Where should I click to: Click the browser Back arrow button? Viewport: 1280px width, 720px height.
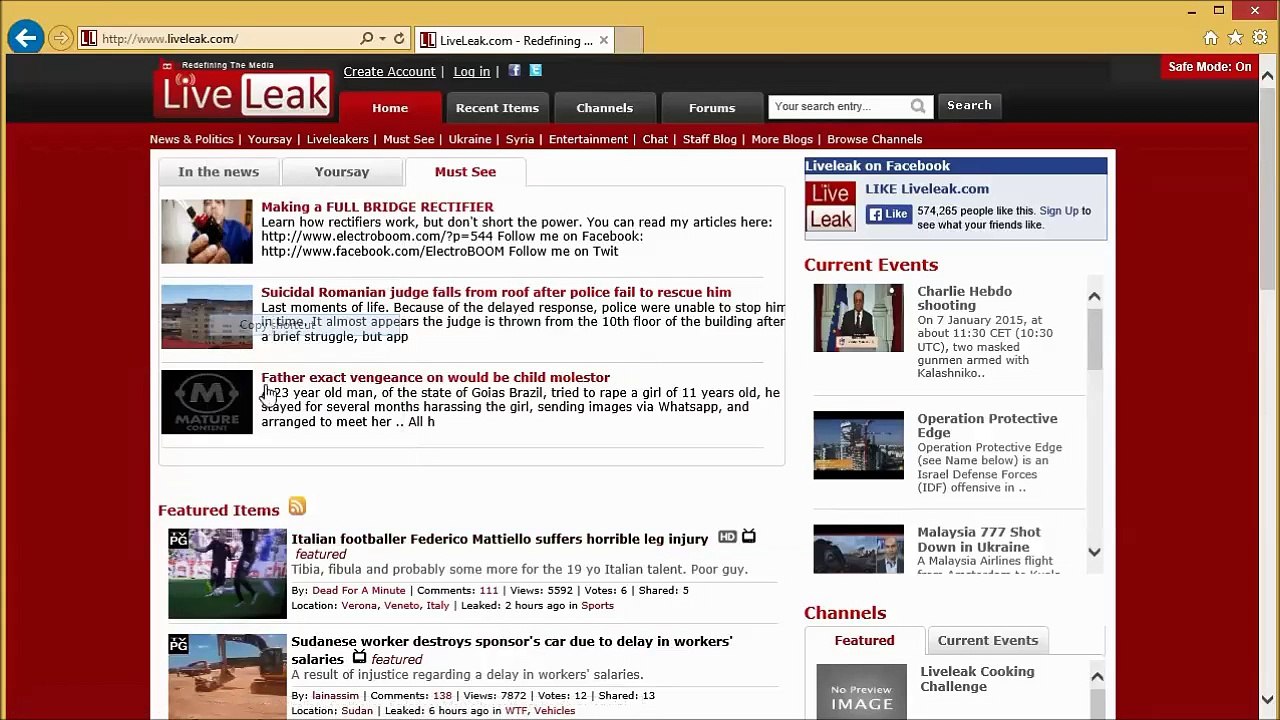[25, 38]
